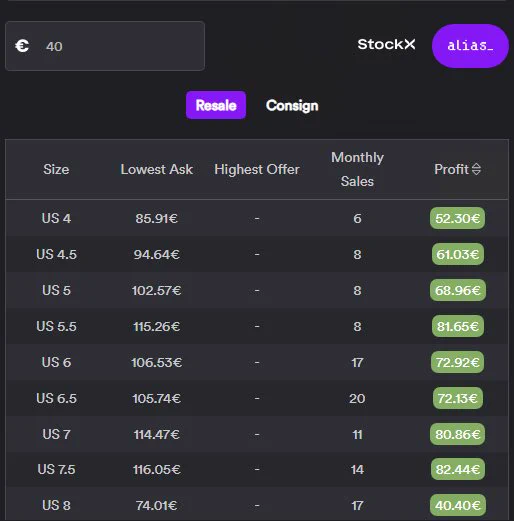The image size is (514, 521).
Task: Click the 61.03€ profit badge
Action: click(x=458, y=254)
